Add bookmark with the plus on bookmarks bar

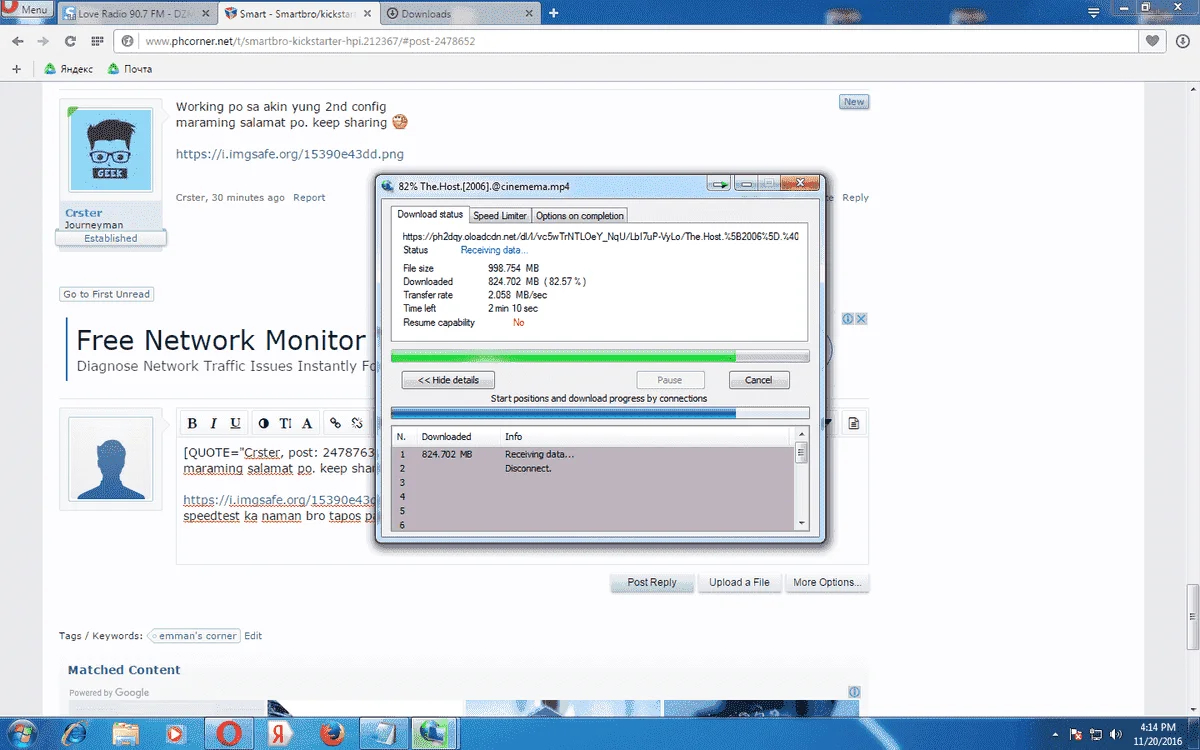16,69
